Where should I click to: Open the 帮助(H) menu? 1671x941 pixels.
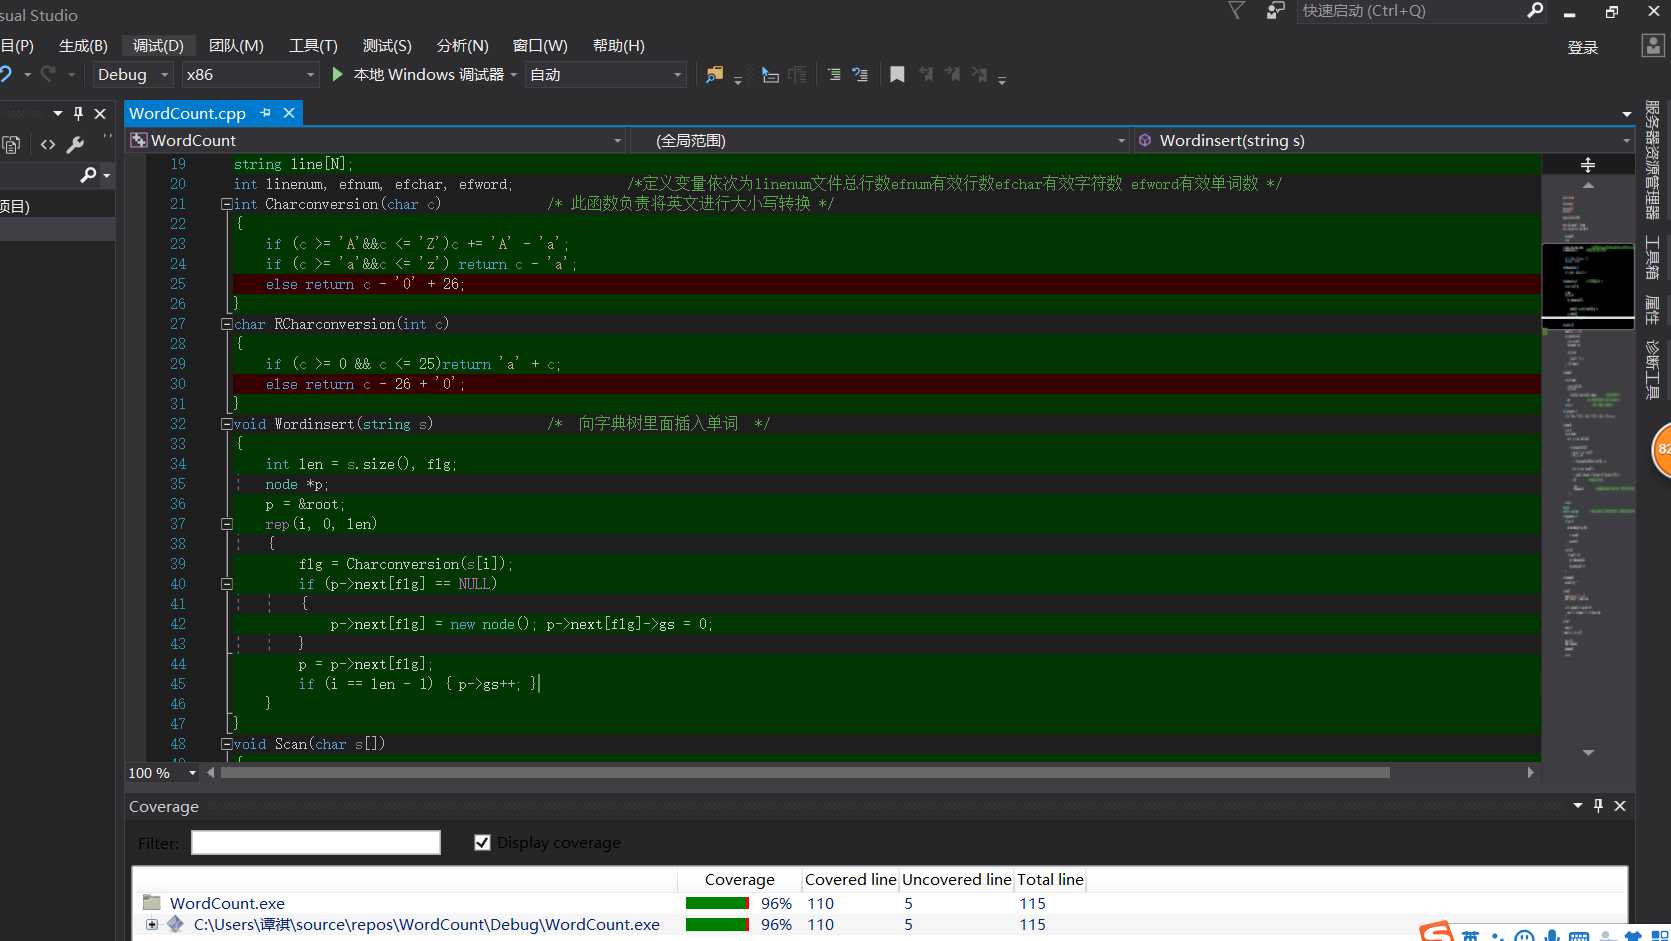coord(619,46)
